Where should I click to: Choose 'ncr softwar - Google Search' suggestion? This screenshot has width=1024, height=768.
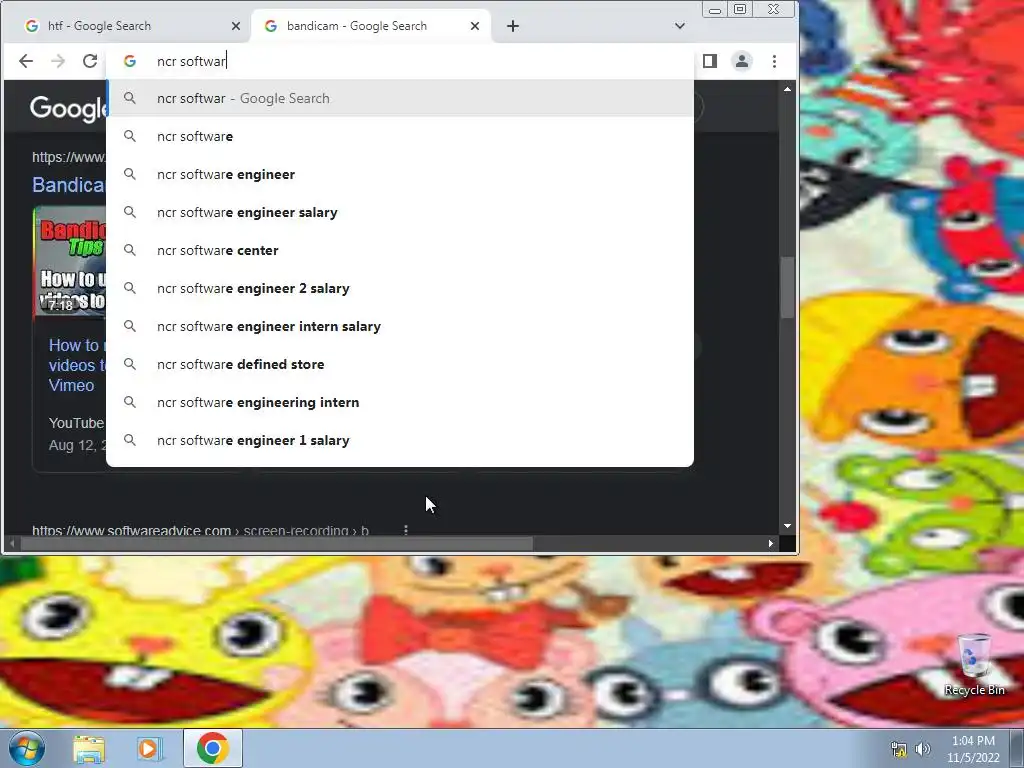pyautogui.click(x=400, y=99)
